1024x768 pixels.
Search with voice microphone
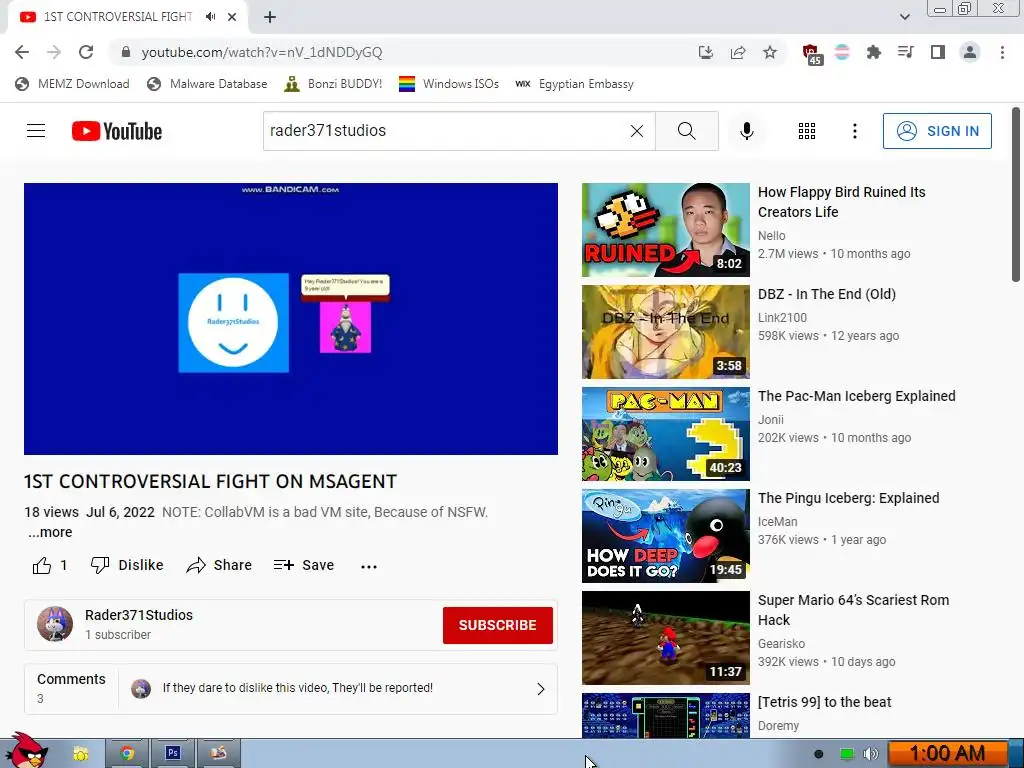746,131
